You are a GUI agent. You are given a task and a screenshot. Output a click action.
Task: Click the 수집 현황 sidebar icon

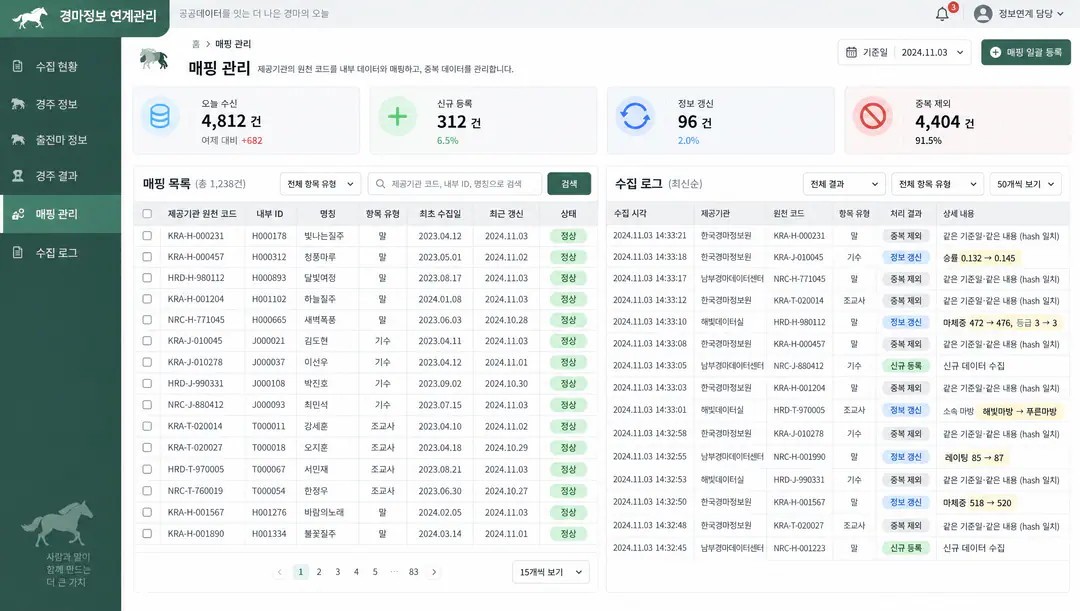(x=18, y=66)
